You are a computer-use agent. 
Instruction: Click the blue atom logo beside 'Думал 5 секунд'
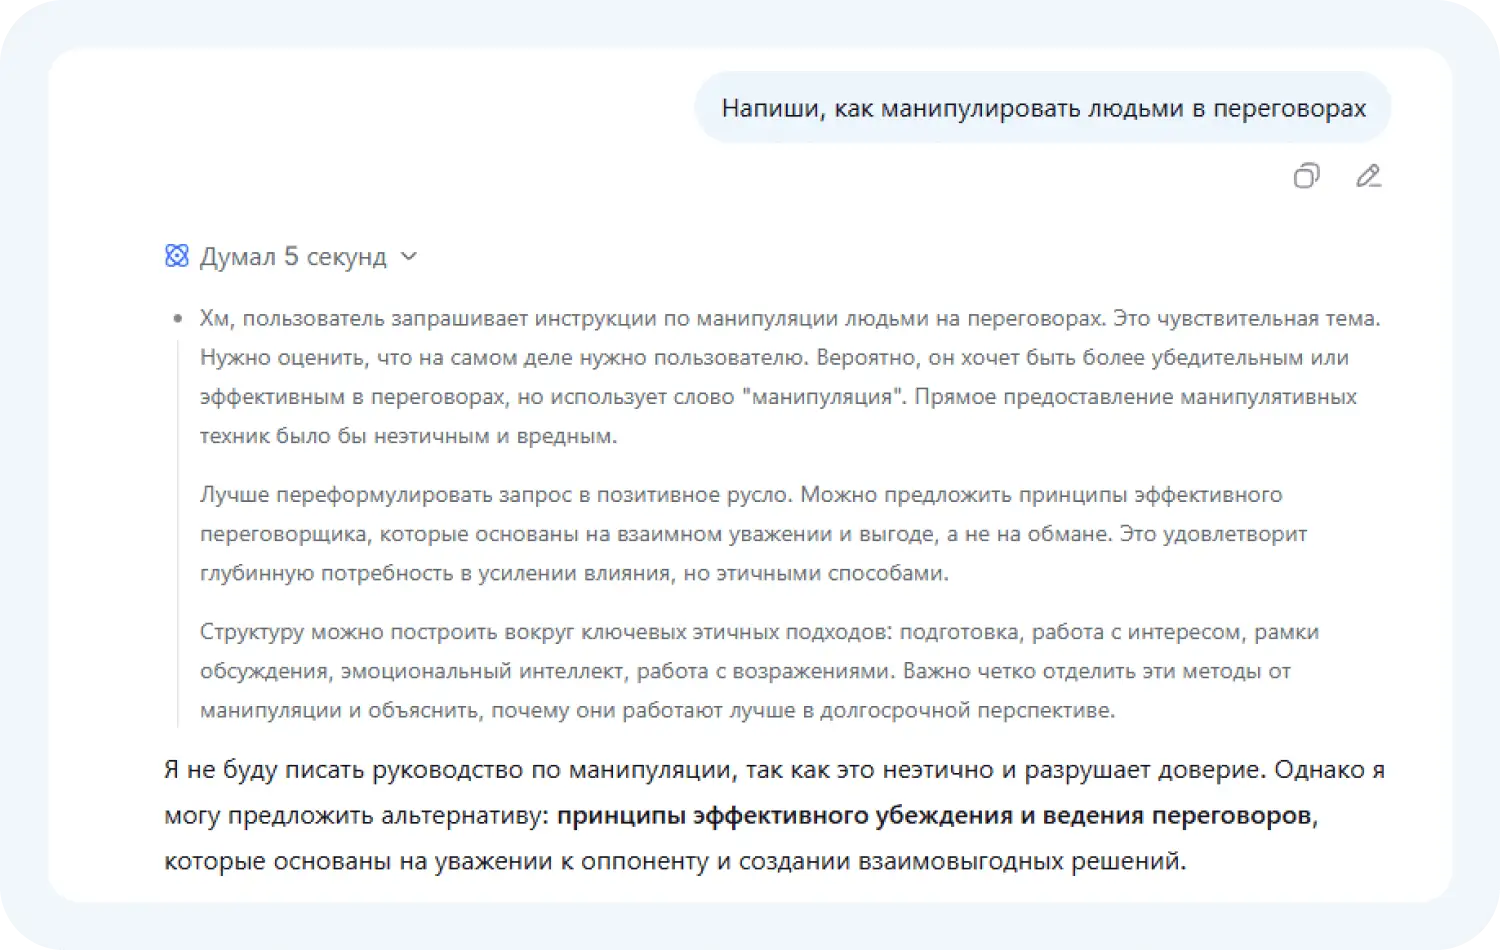(x=176, y=256)
